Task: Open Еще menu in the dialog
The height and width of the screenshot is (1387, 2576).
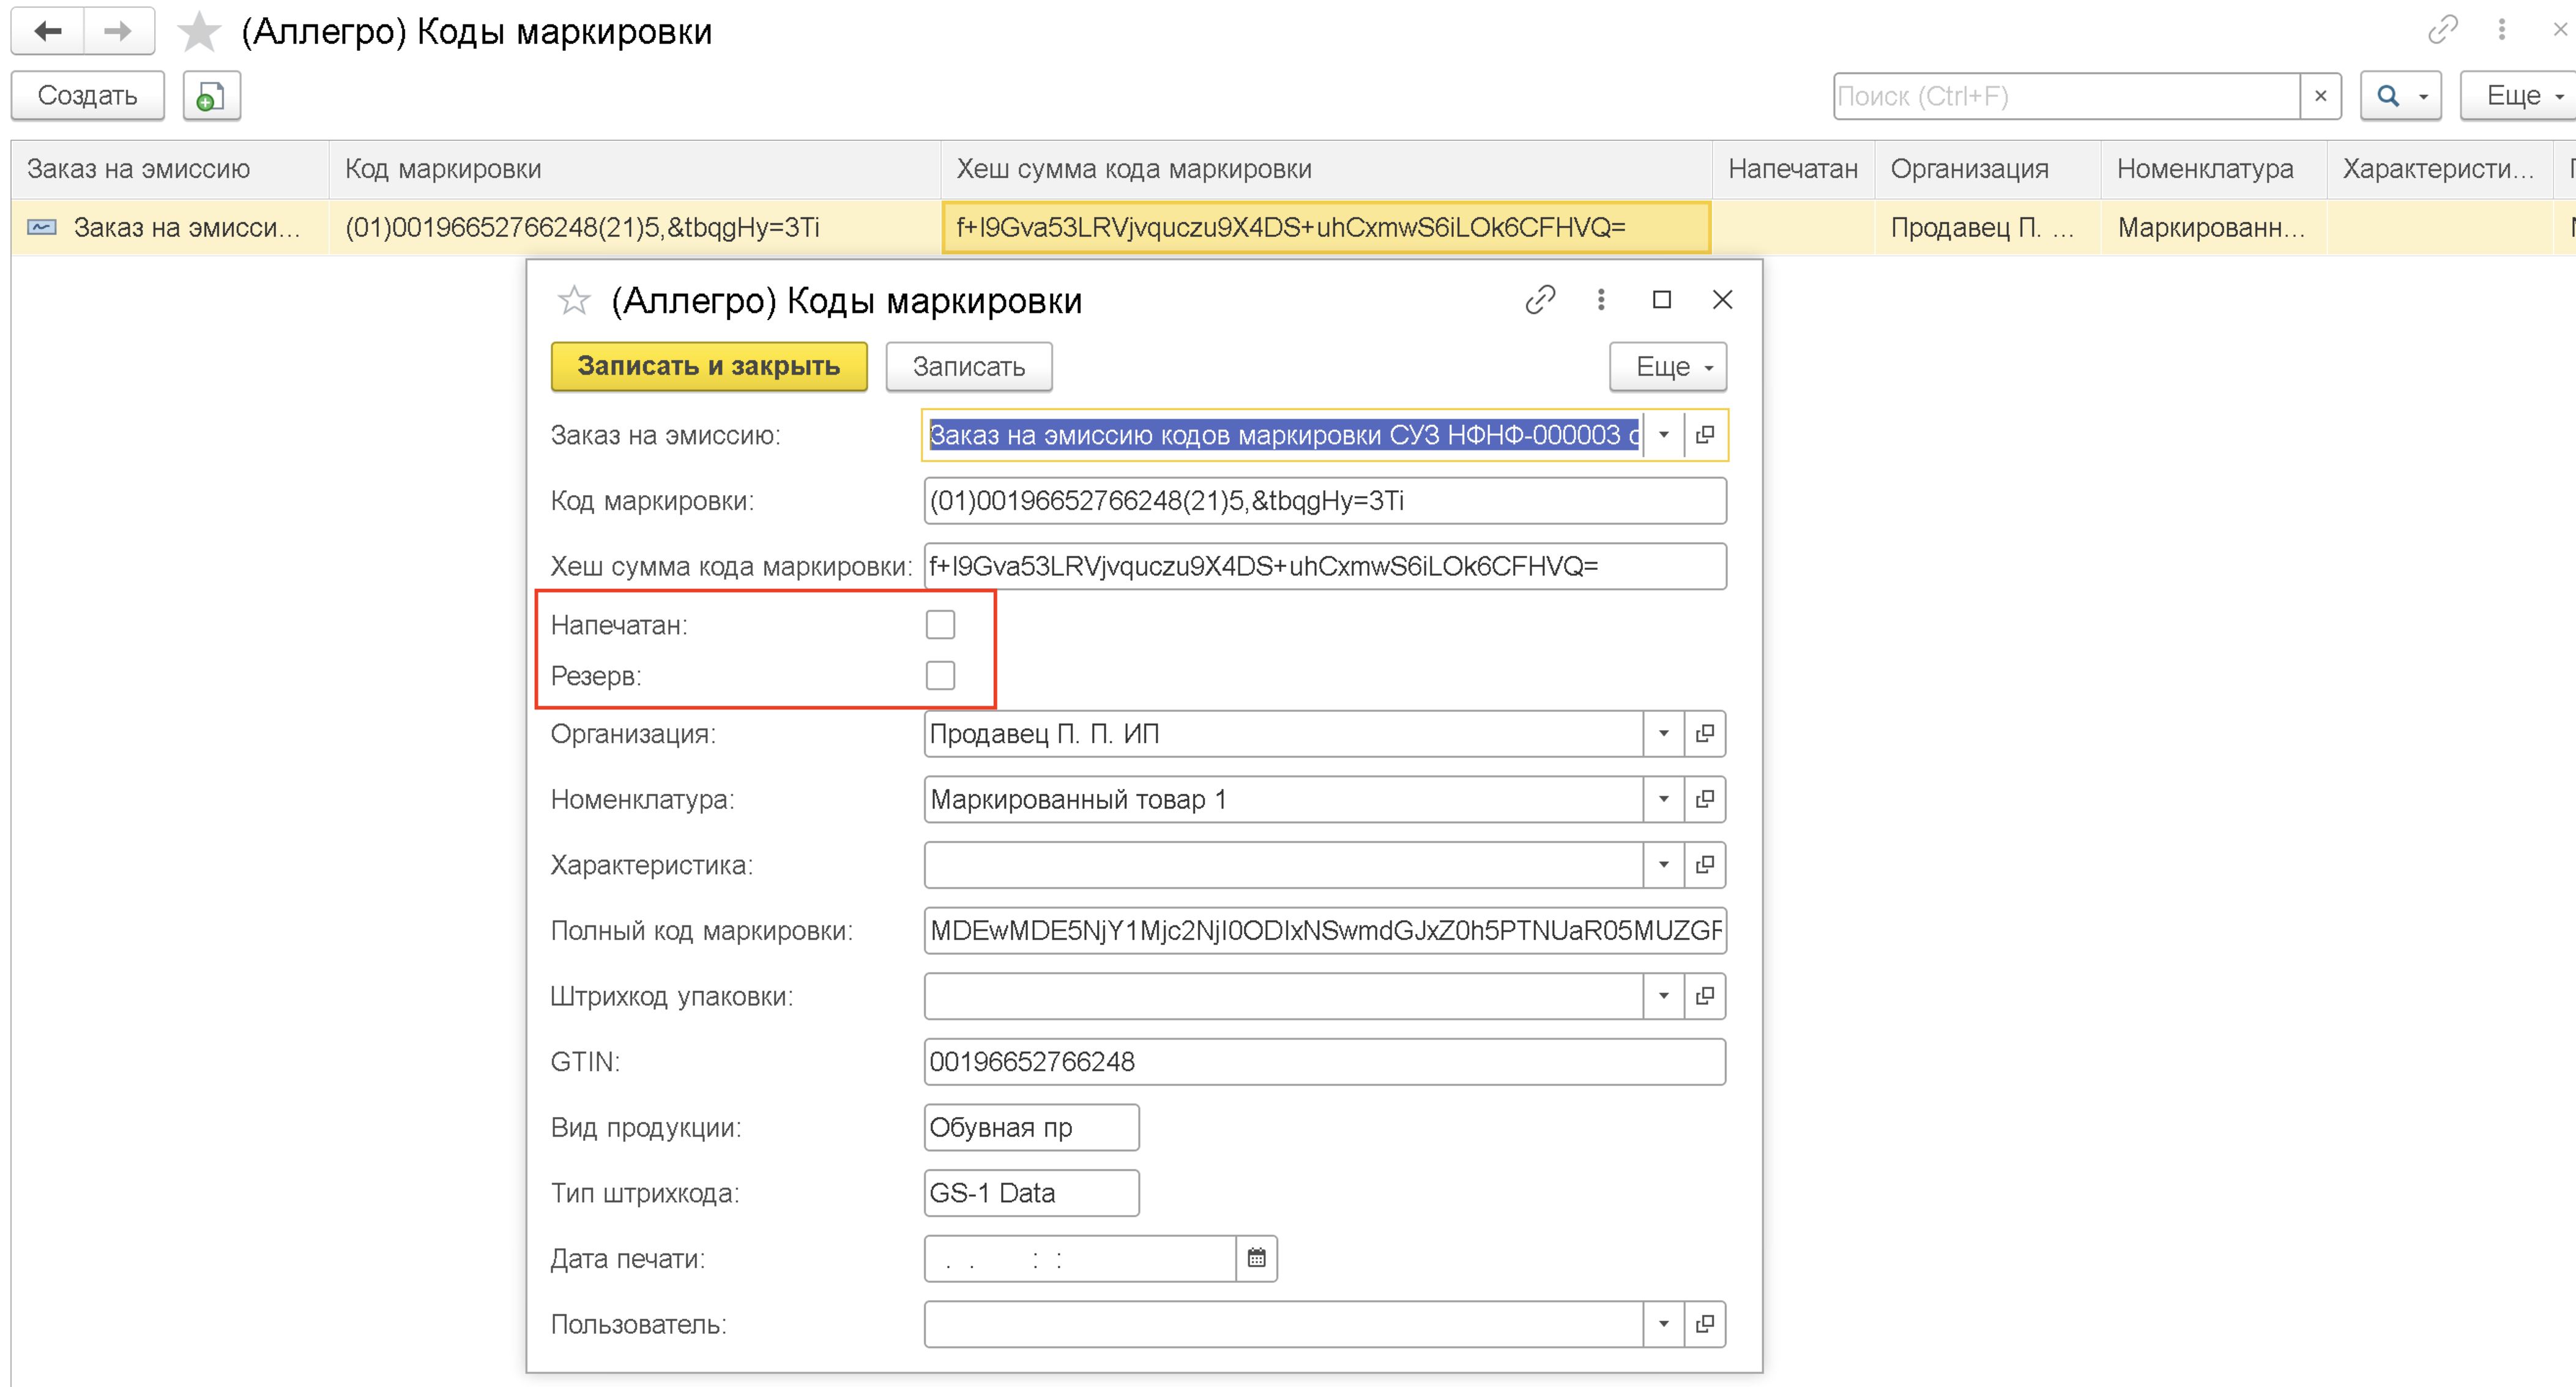Action: (1668, 367)
